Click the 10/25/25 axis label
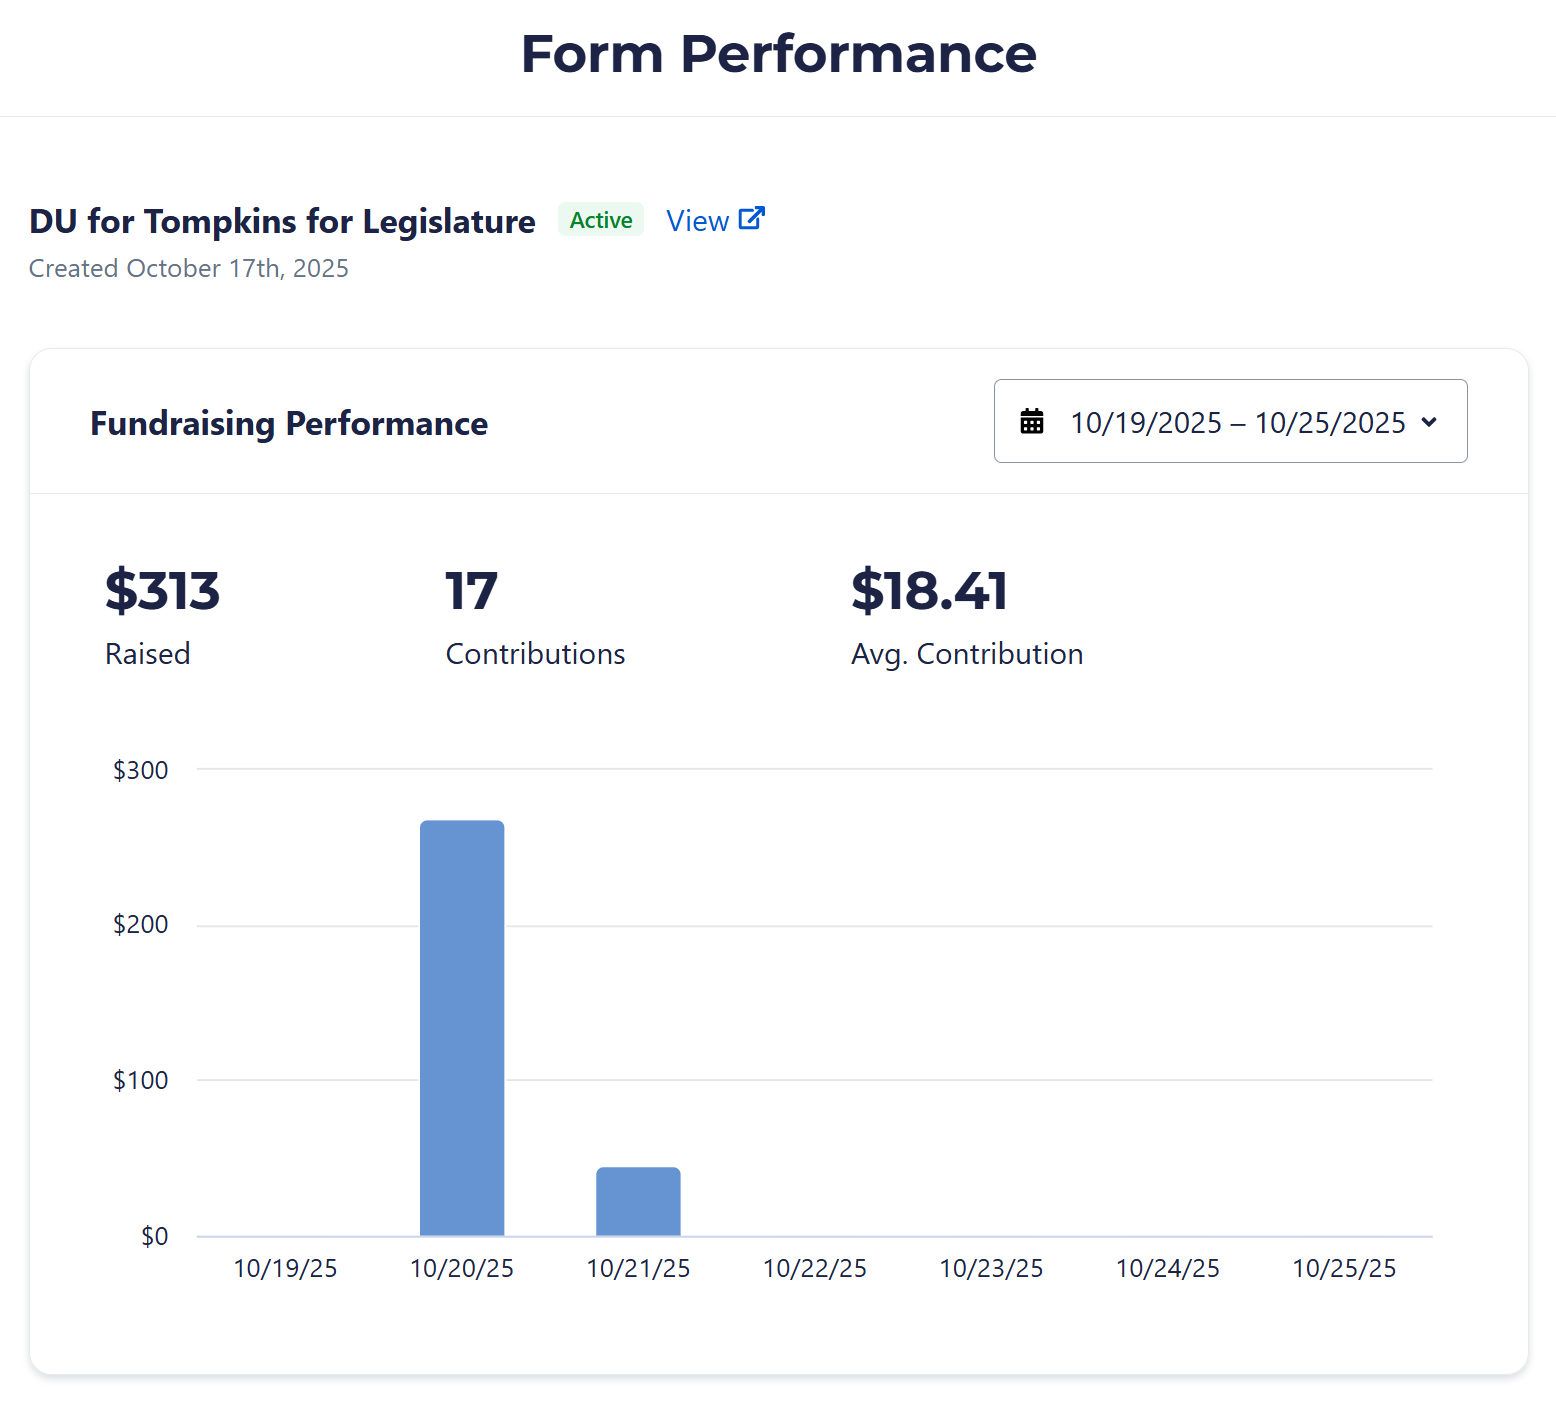 coord(1344,1269)
